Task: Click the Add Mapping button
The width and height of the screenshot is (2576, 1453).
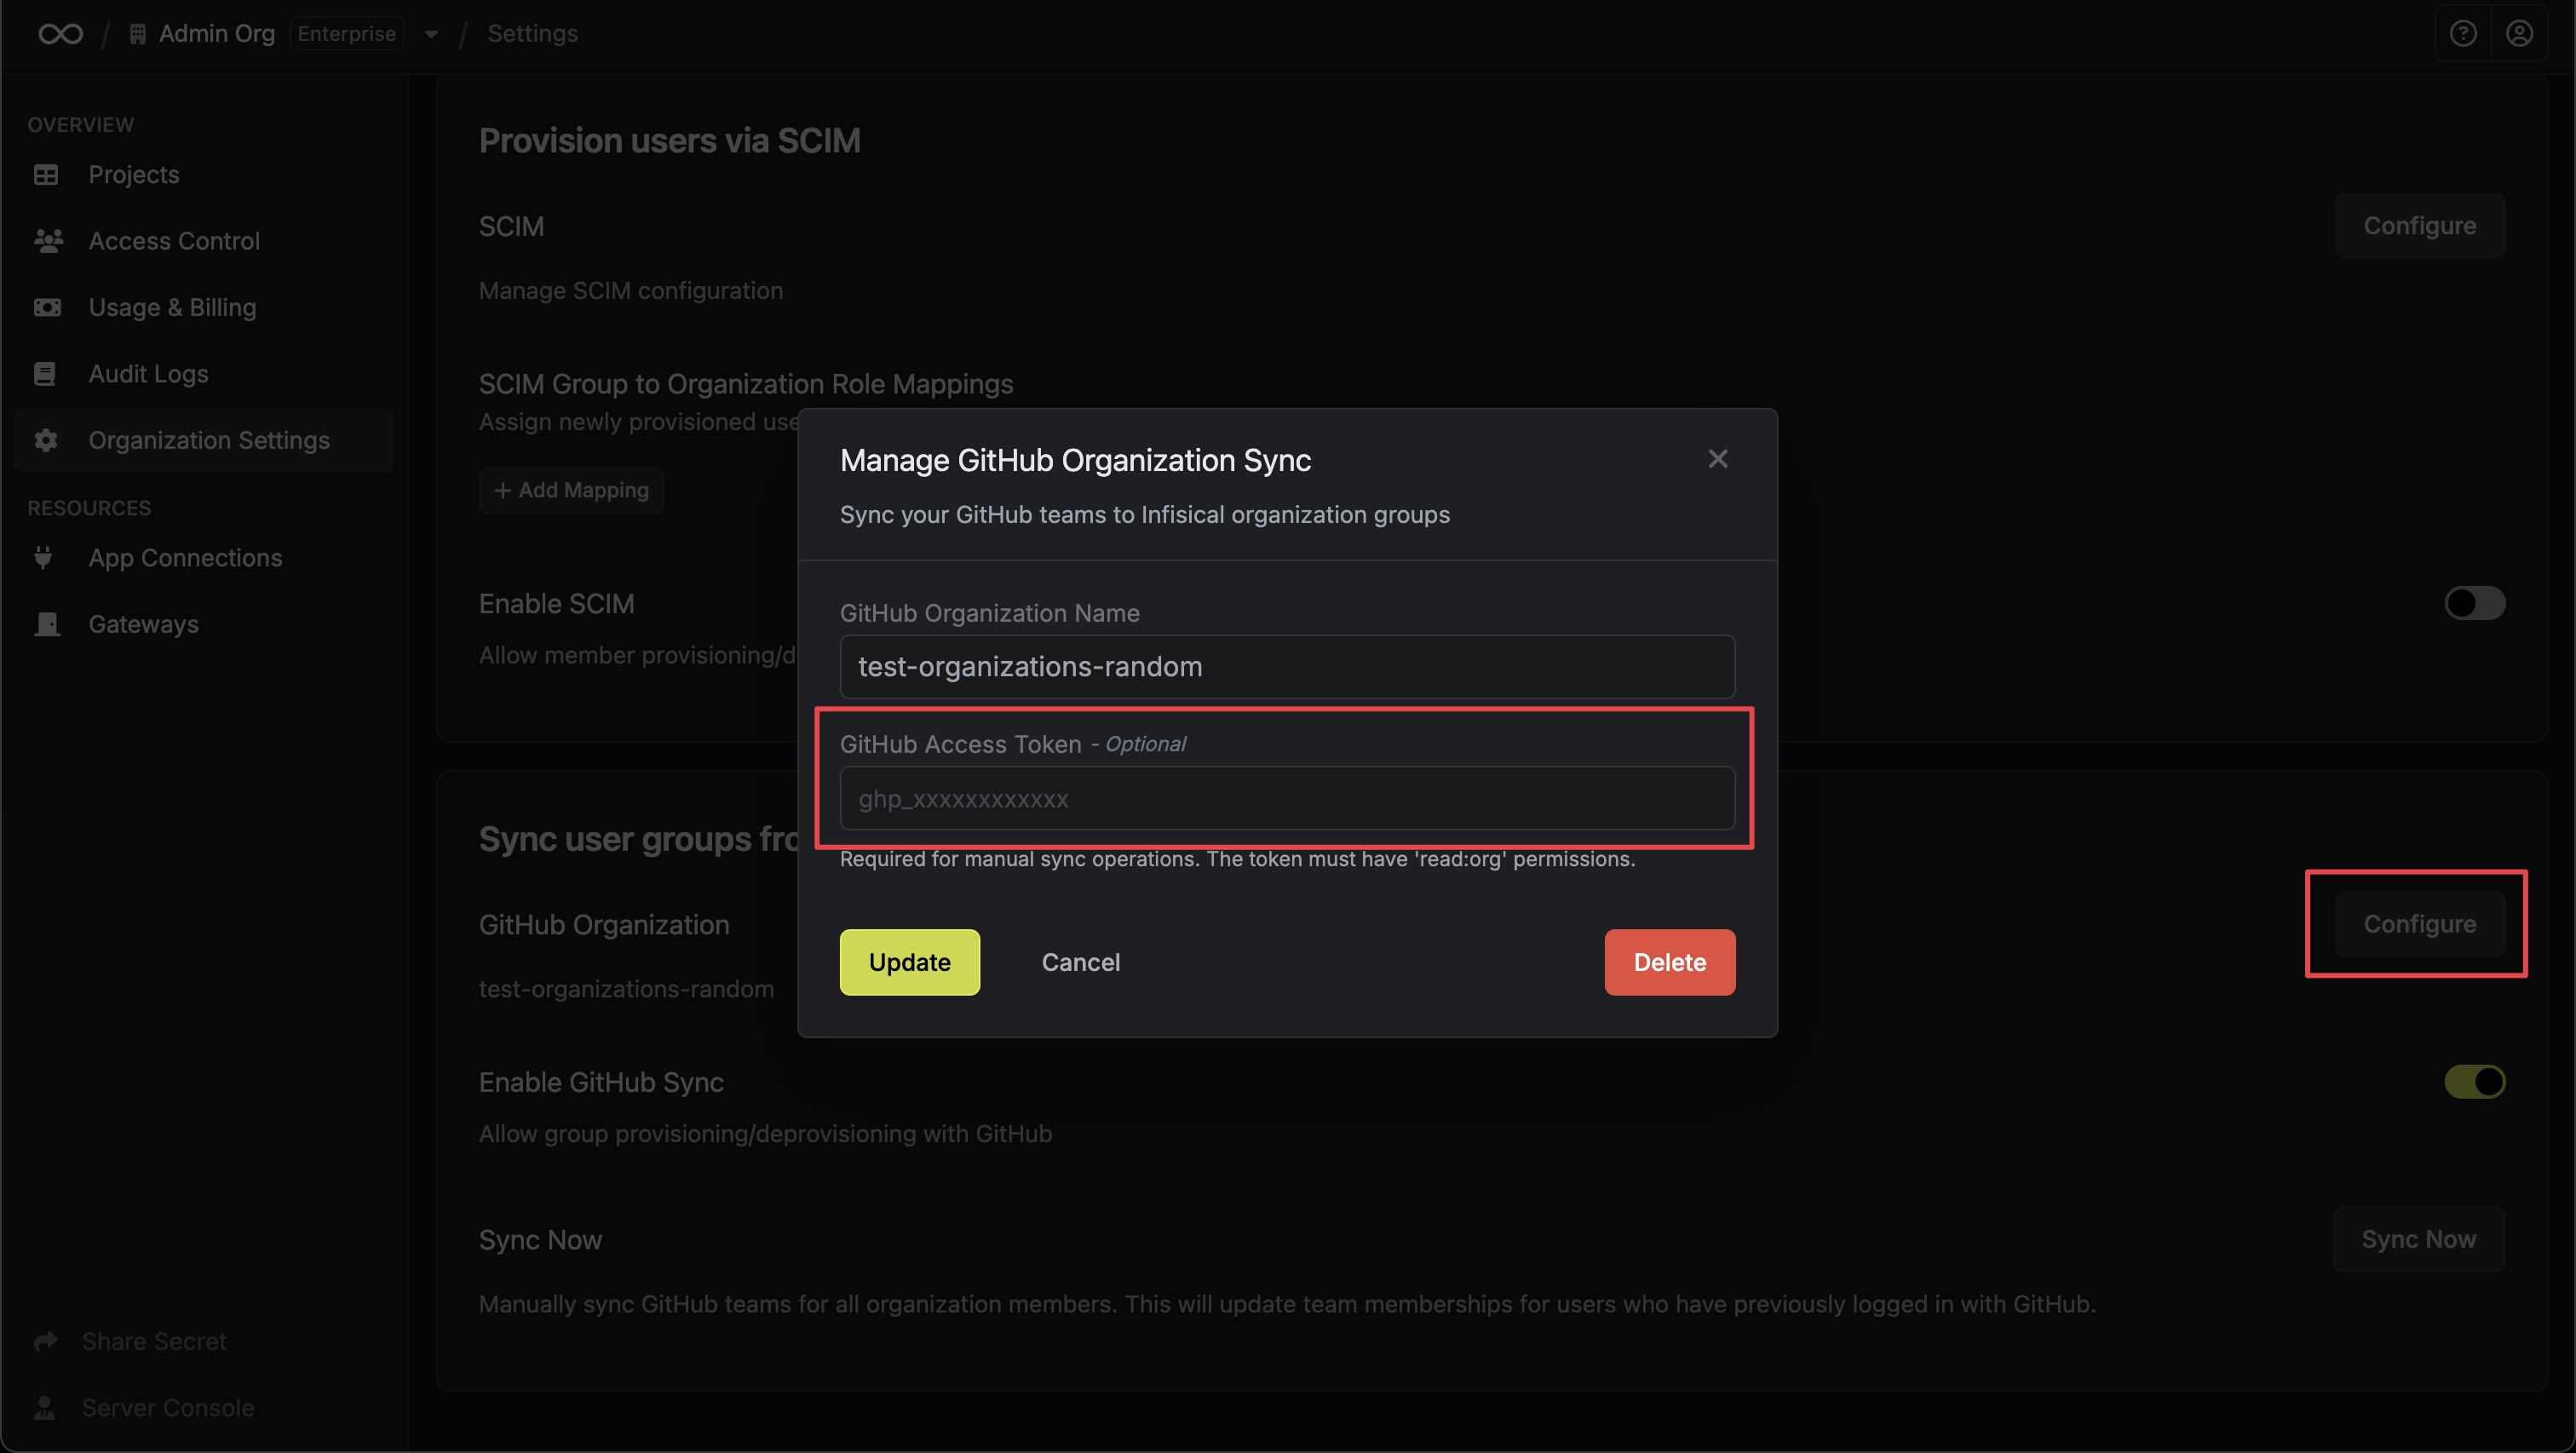Action: point(571,490)
